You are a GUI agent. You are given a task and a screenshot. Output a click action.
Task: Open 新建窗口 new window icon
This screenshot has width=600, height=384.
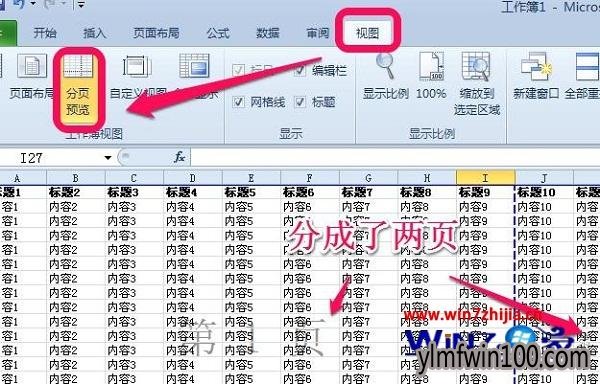[x=536, y=66]
